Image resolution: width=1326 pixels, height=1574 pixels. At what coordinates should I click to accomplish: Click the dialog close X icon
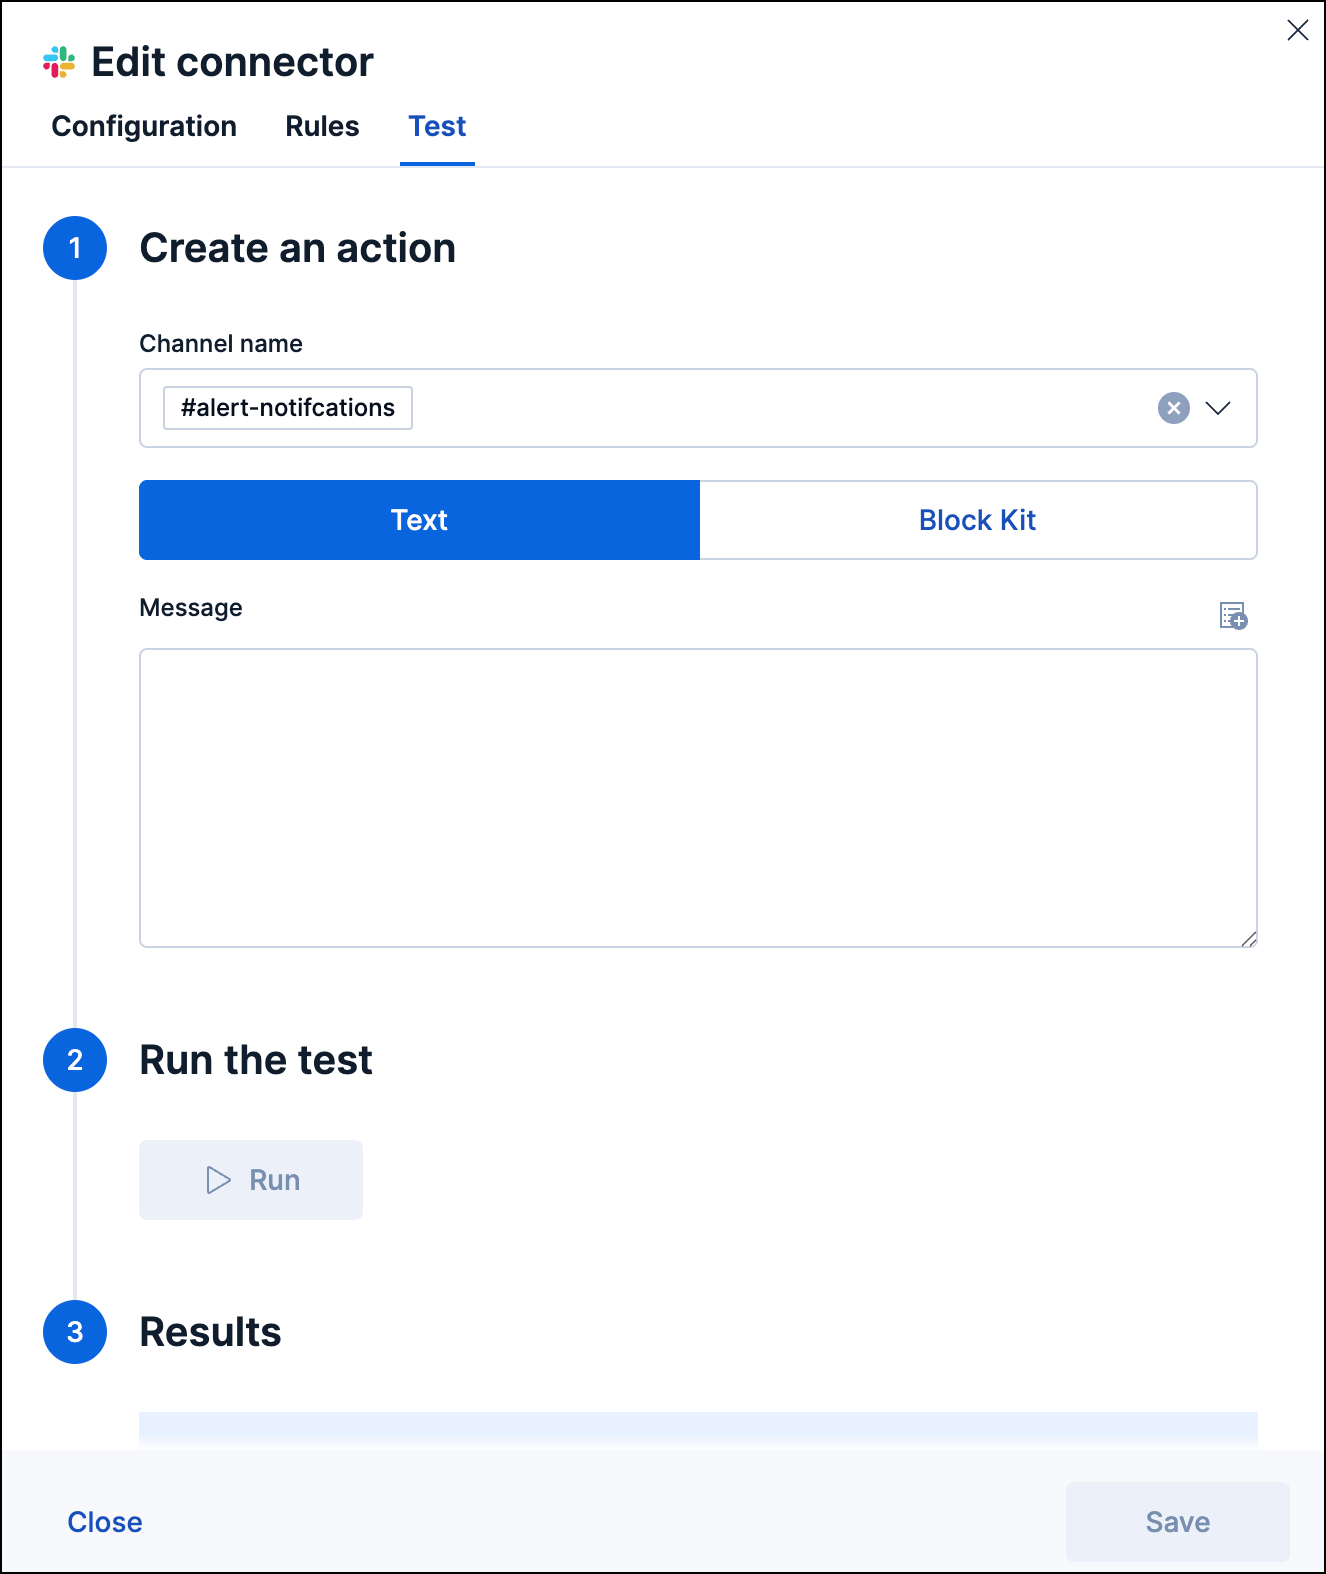click(1297, 30)
